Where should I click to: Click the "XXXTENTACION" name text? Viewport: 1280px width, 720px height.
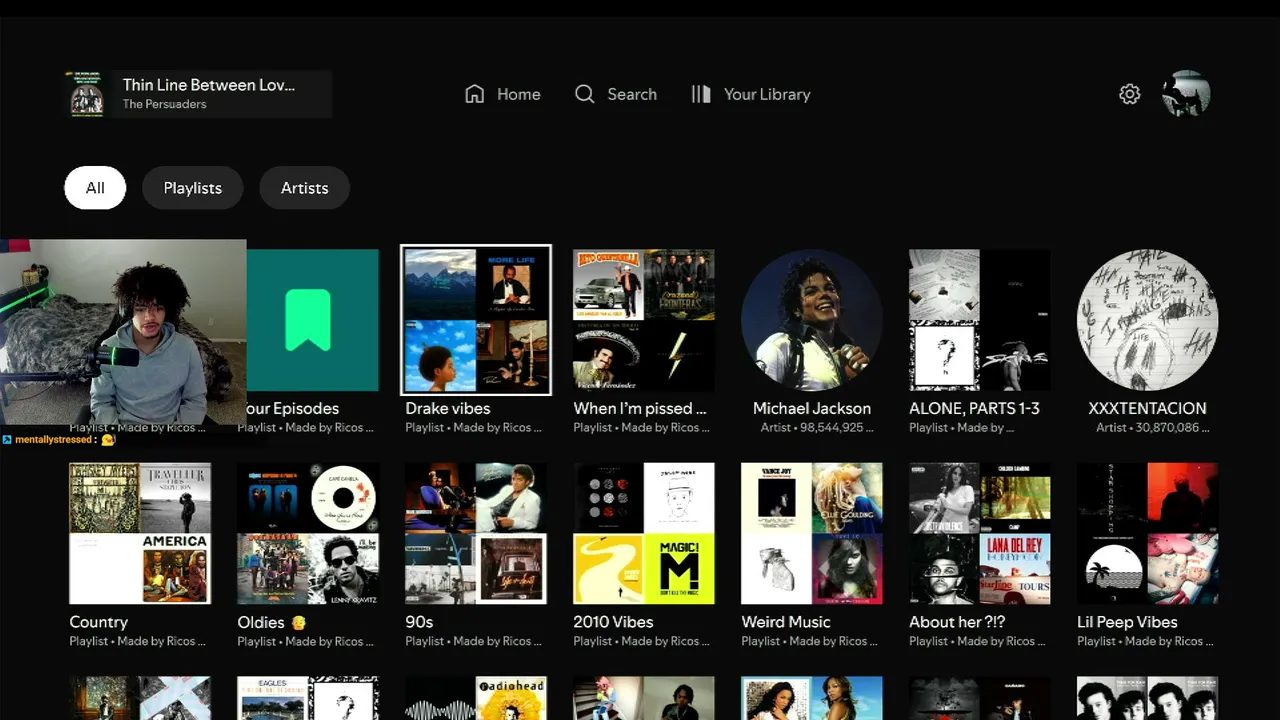pos(1148,408)
